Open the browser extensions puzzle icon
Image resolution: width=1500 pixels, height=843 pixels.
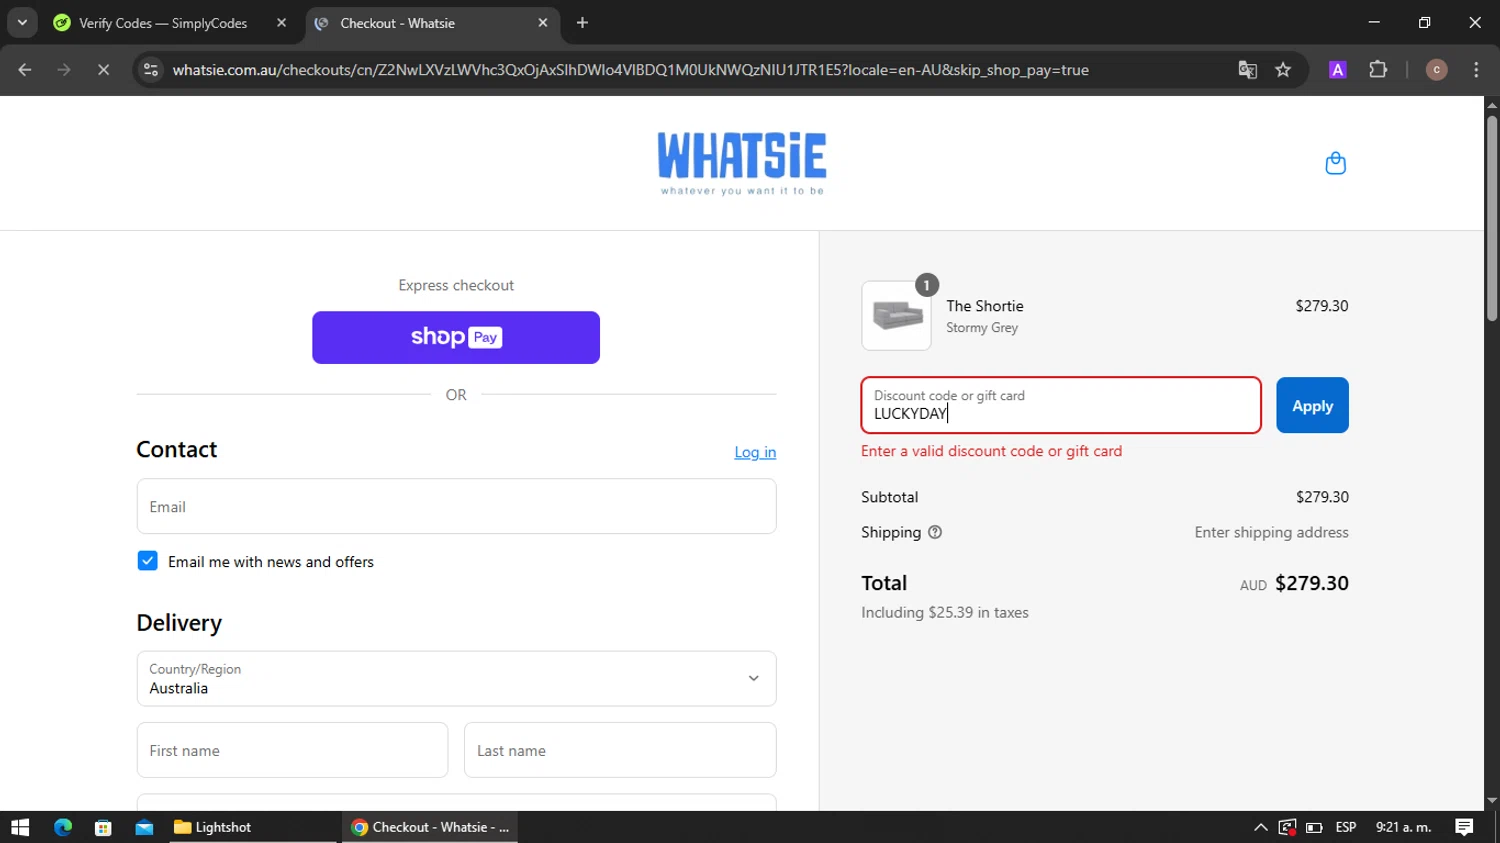click(1378, 70)
